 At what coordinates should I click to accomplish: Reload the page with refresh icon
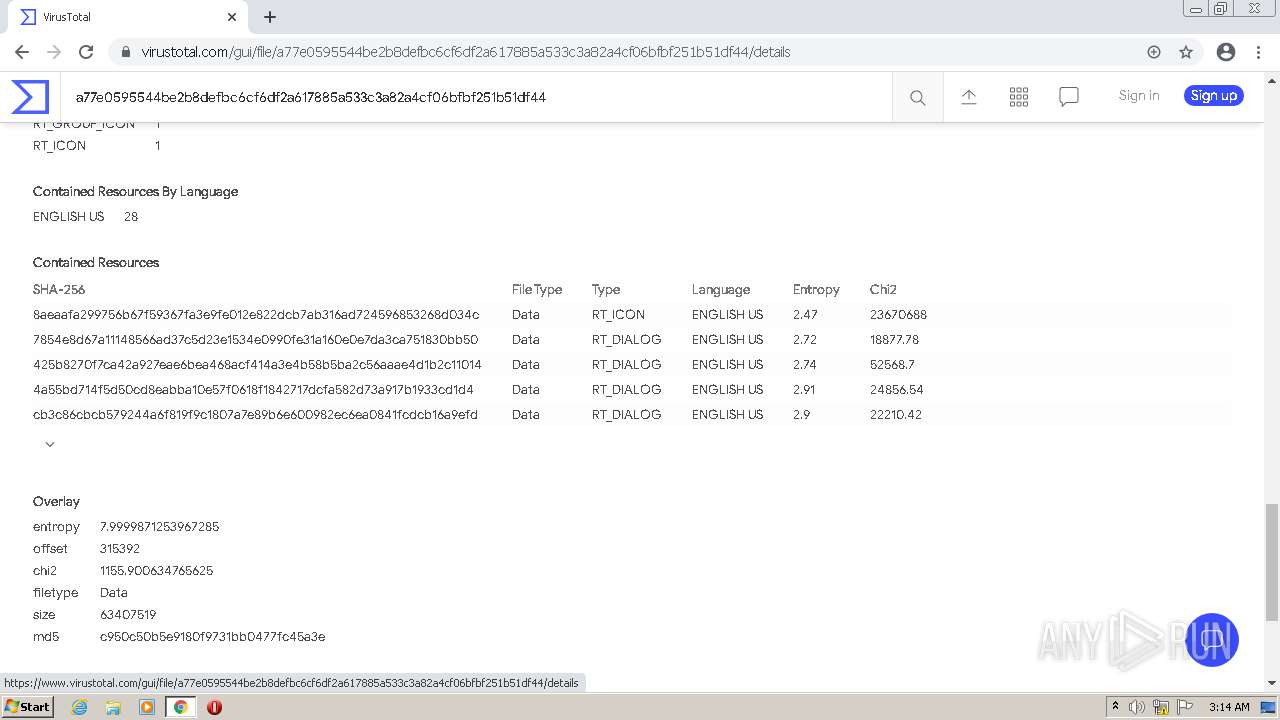point(86,52)
